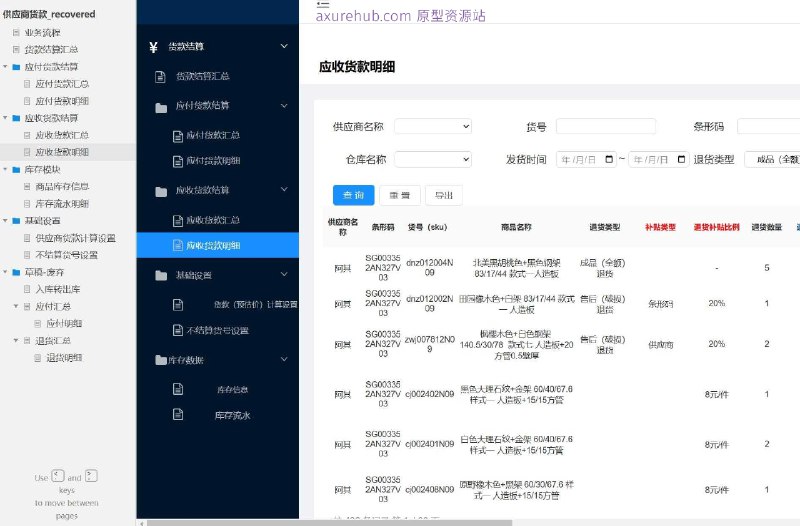Click the 重置 button

click(400, 195)
